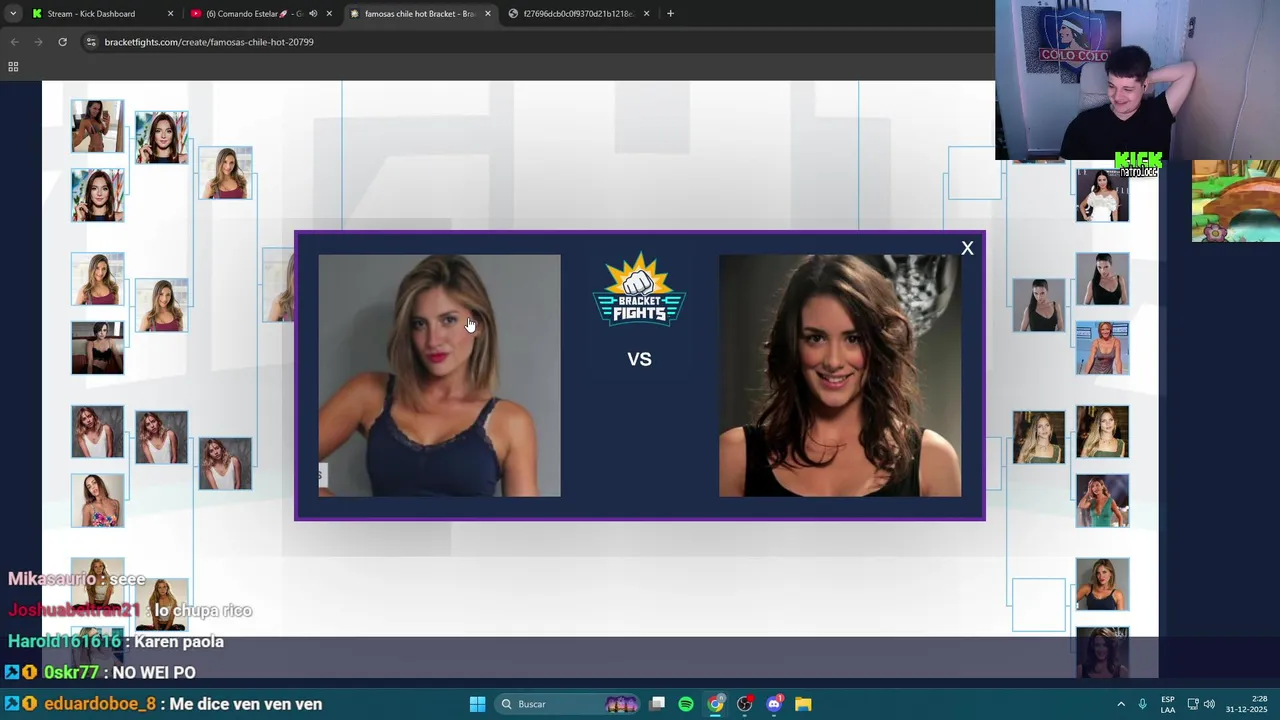Close the f27696dcb0c0f9370 tab

(647, 14)
